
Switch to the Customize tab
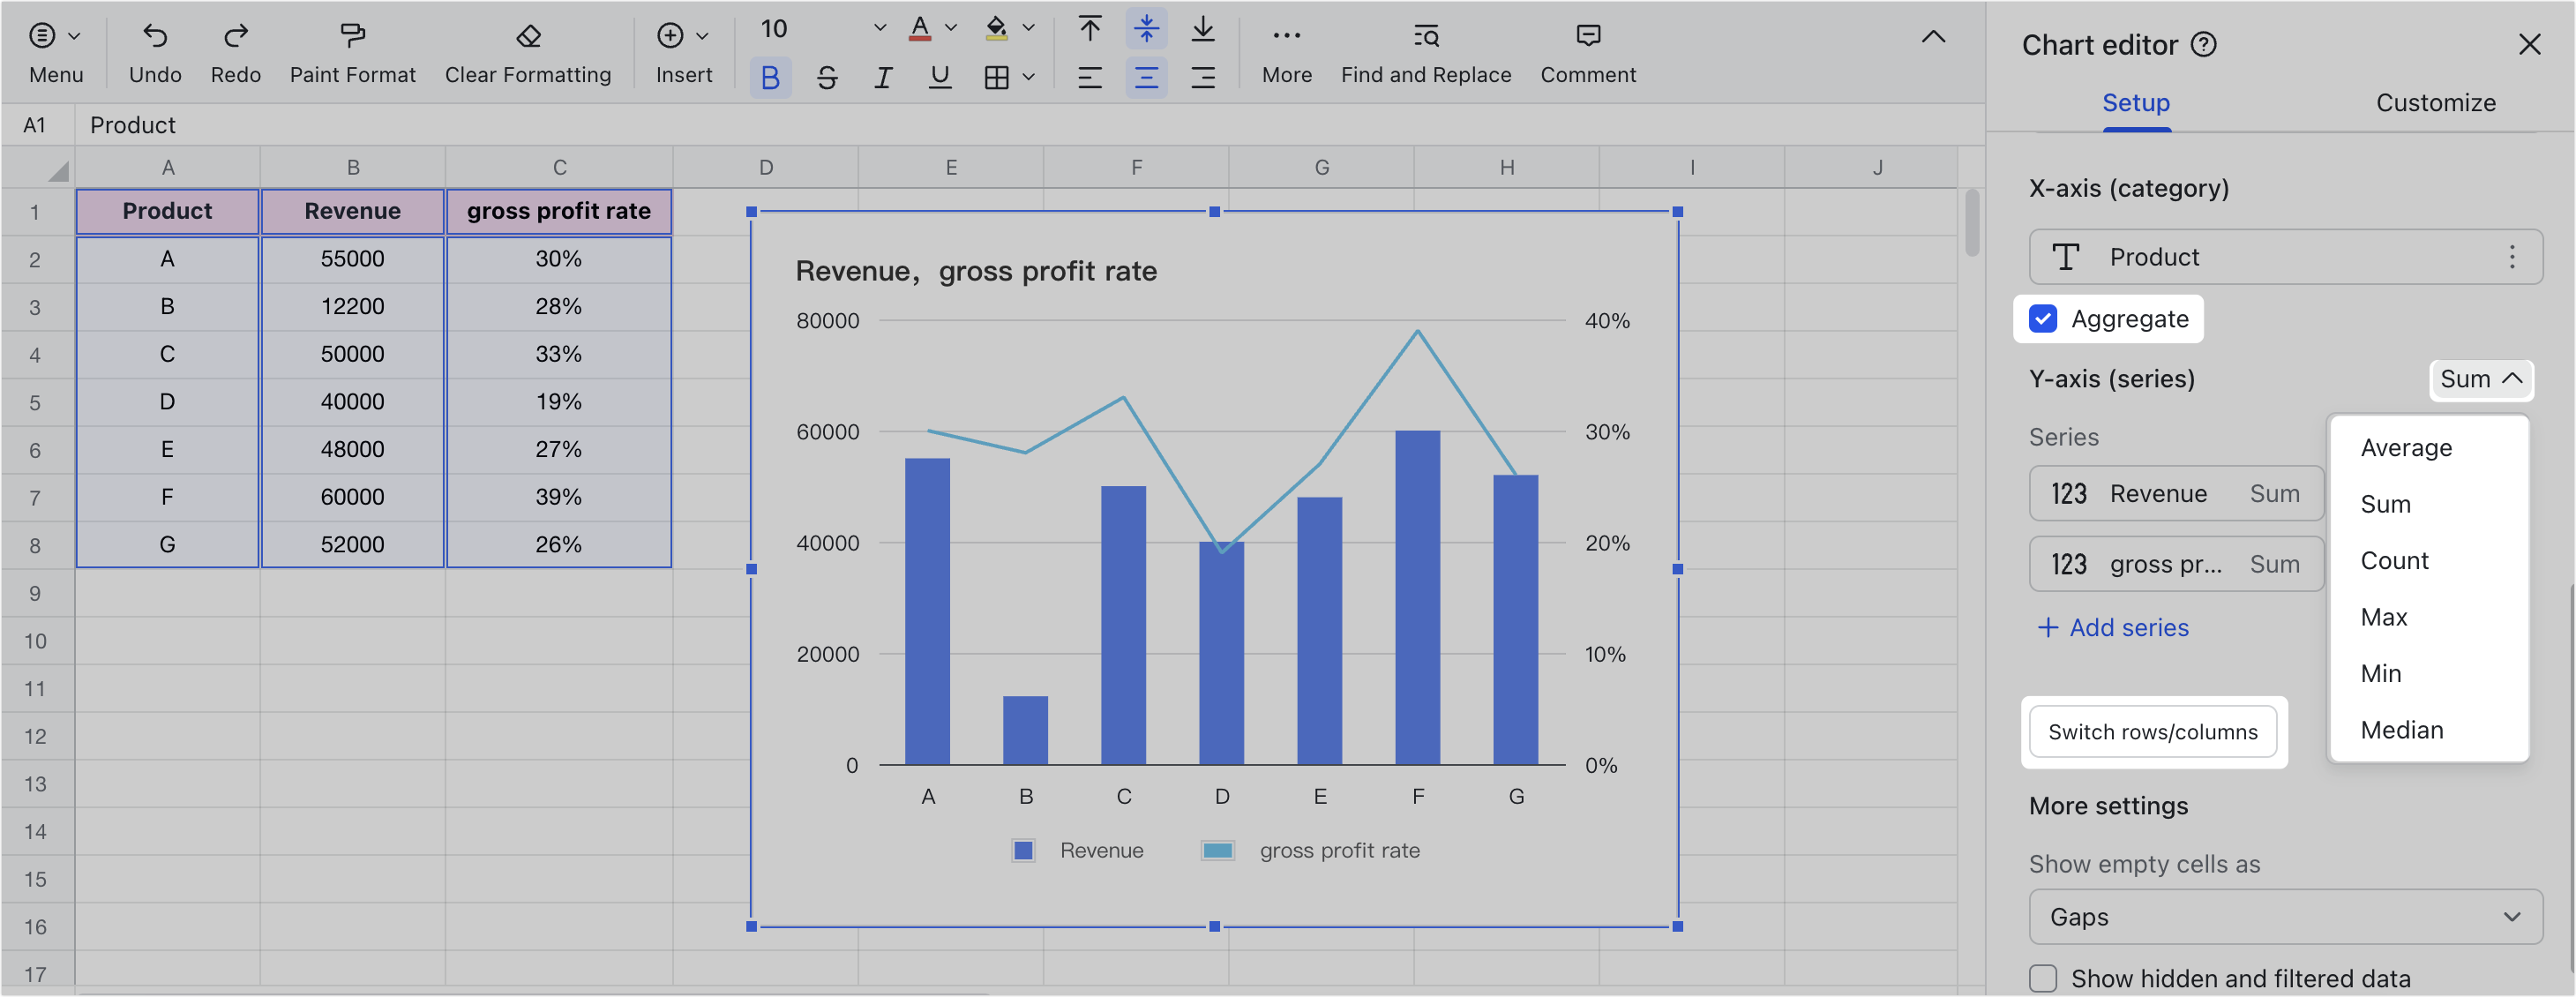tap(2436, 103)
